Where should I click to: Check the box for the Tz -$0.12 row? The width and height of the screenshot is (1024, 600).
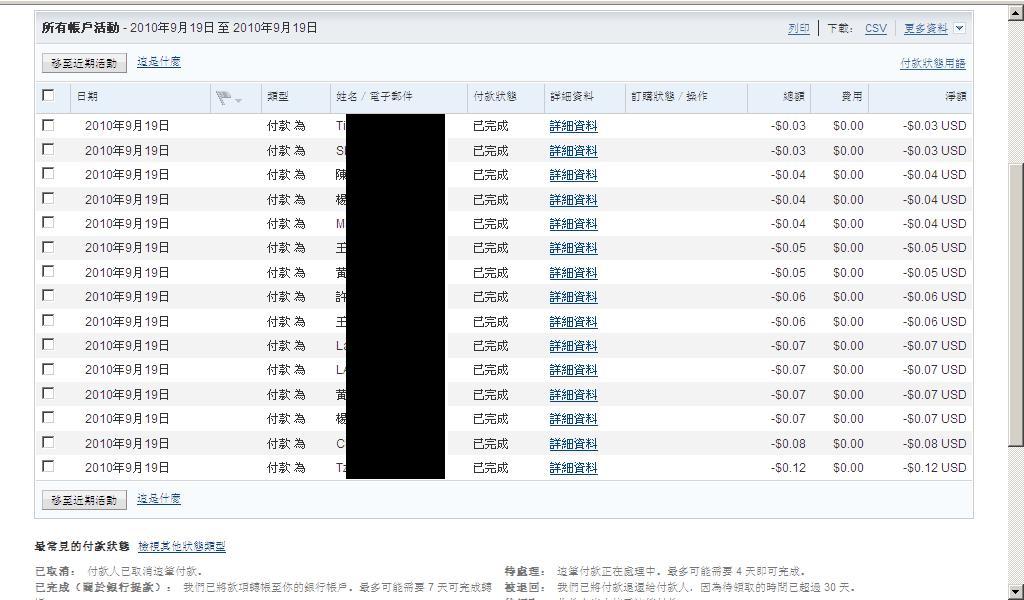coord(48,466)
